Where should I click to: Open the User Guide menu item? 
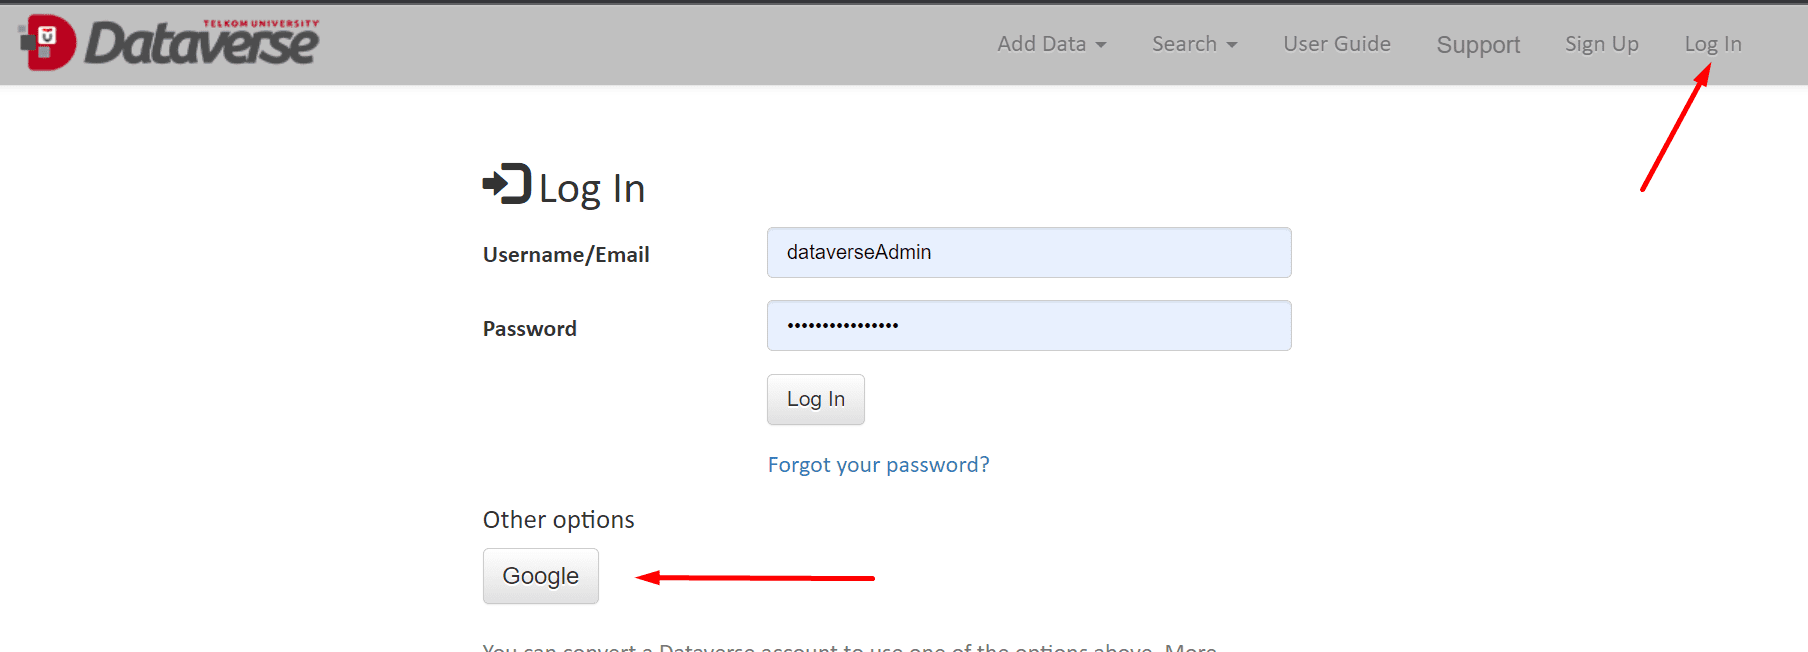pos(1337,44)
